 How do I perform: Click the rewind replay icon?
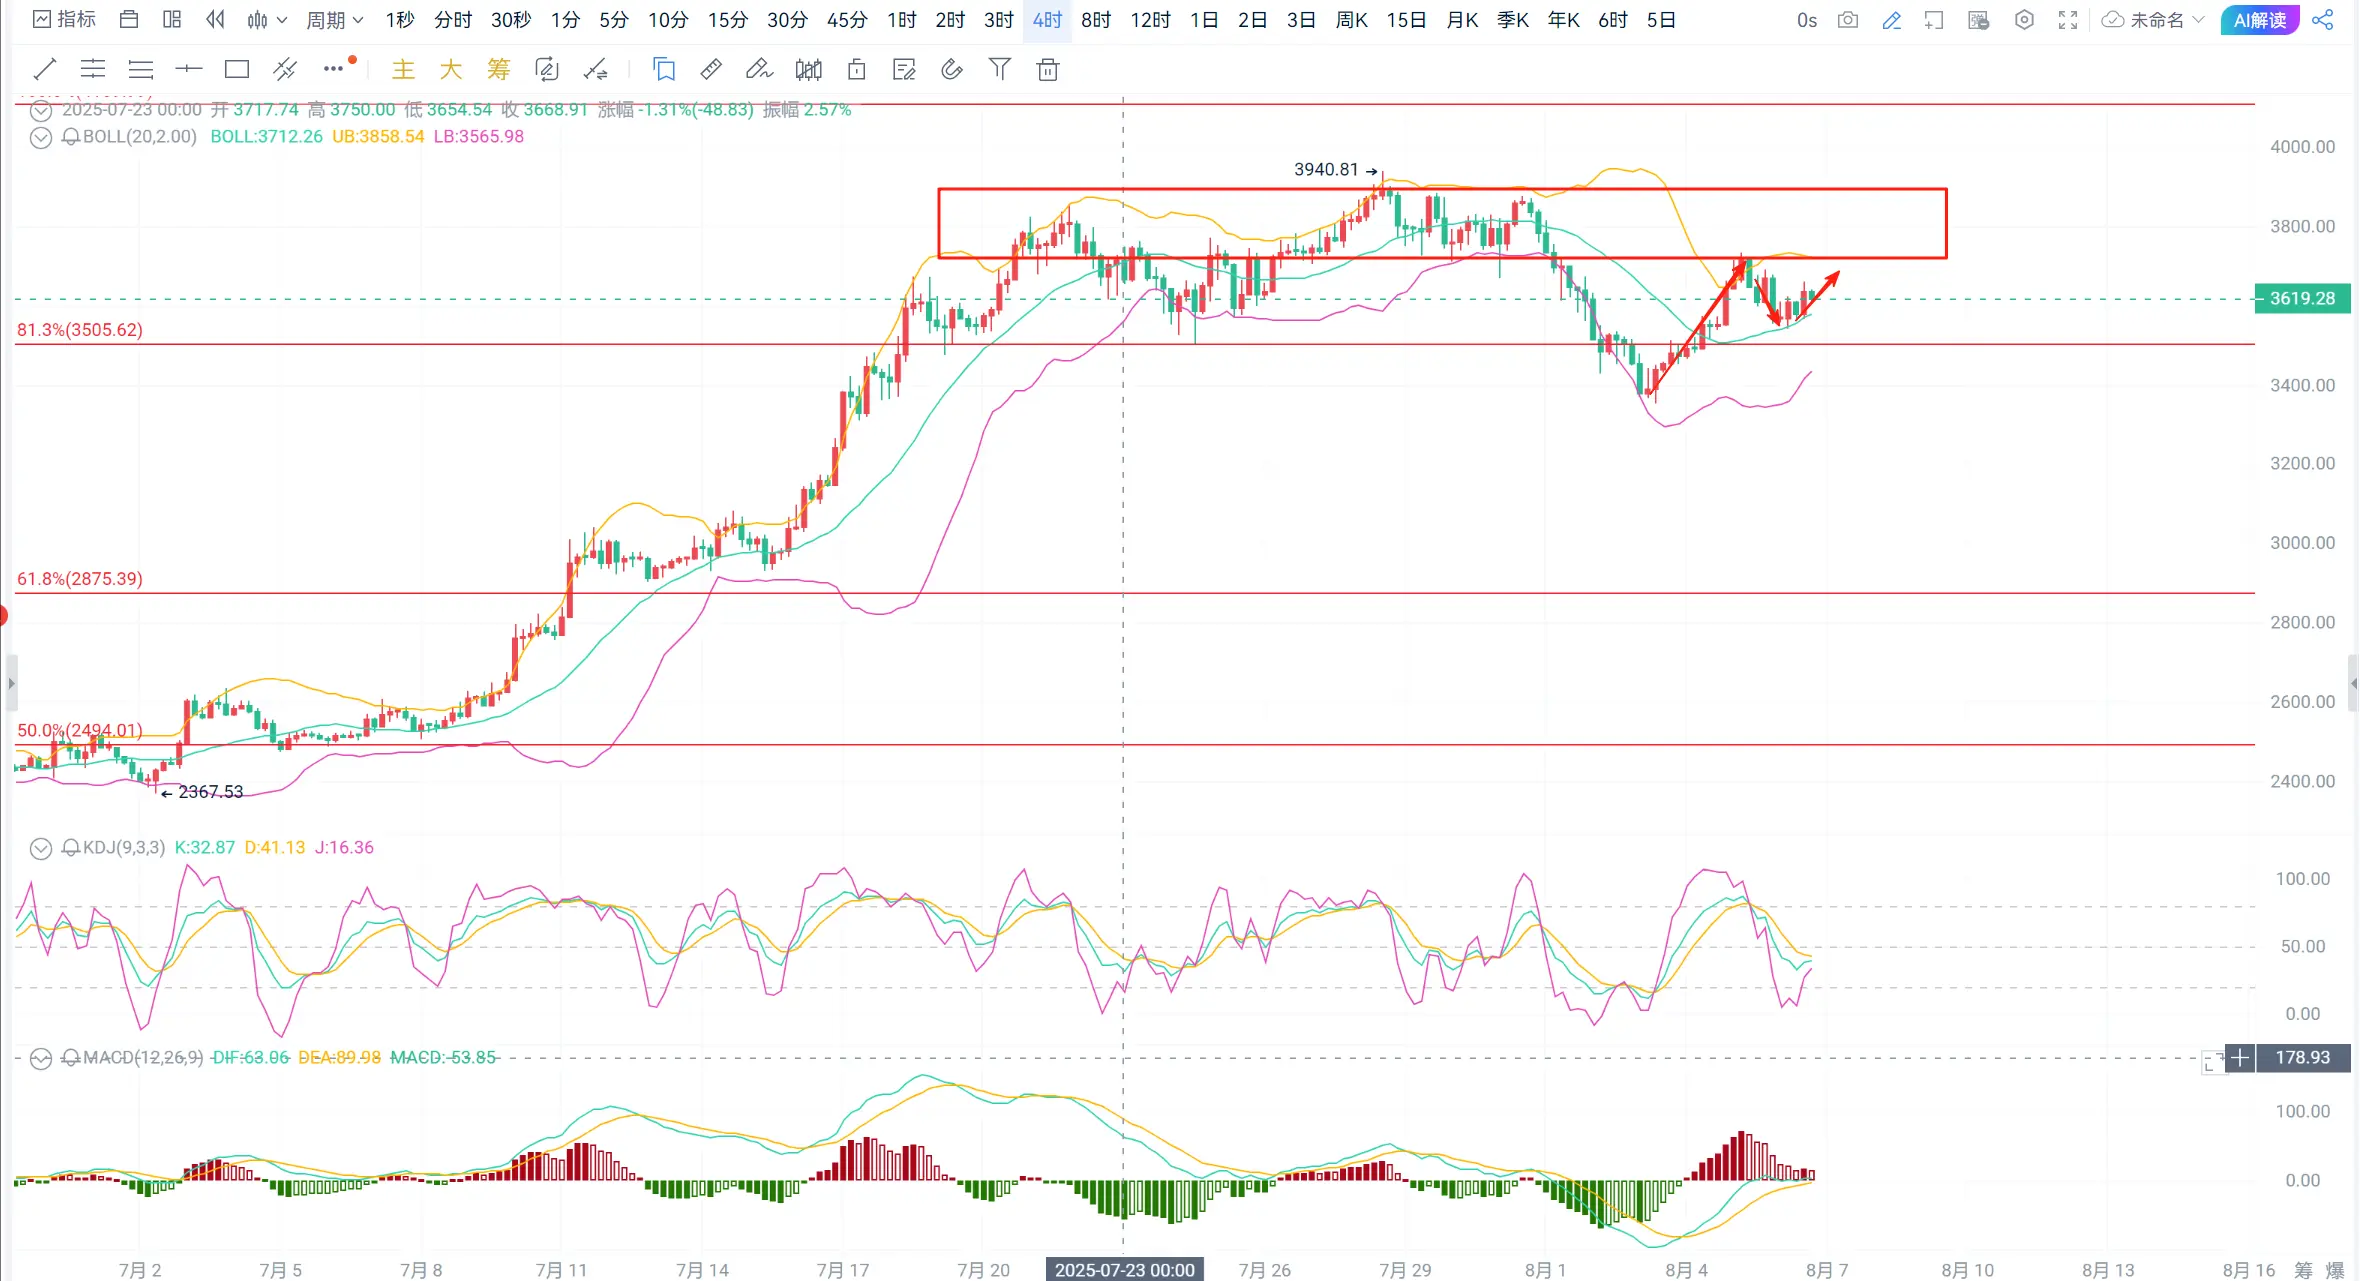pyautogui.click(x=215, y=19)
